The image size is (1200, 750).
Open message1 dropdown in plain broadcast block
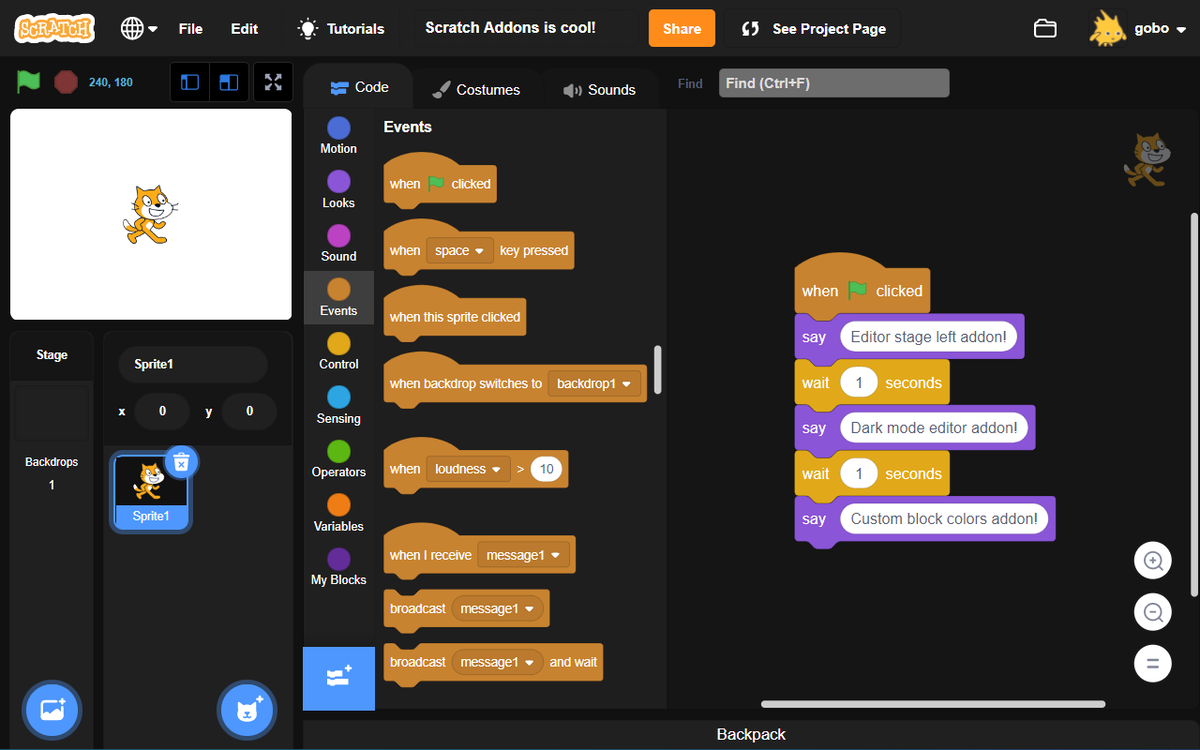497,608
